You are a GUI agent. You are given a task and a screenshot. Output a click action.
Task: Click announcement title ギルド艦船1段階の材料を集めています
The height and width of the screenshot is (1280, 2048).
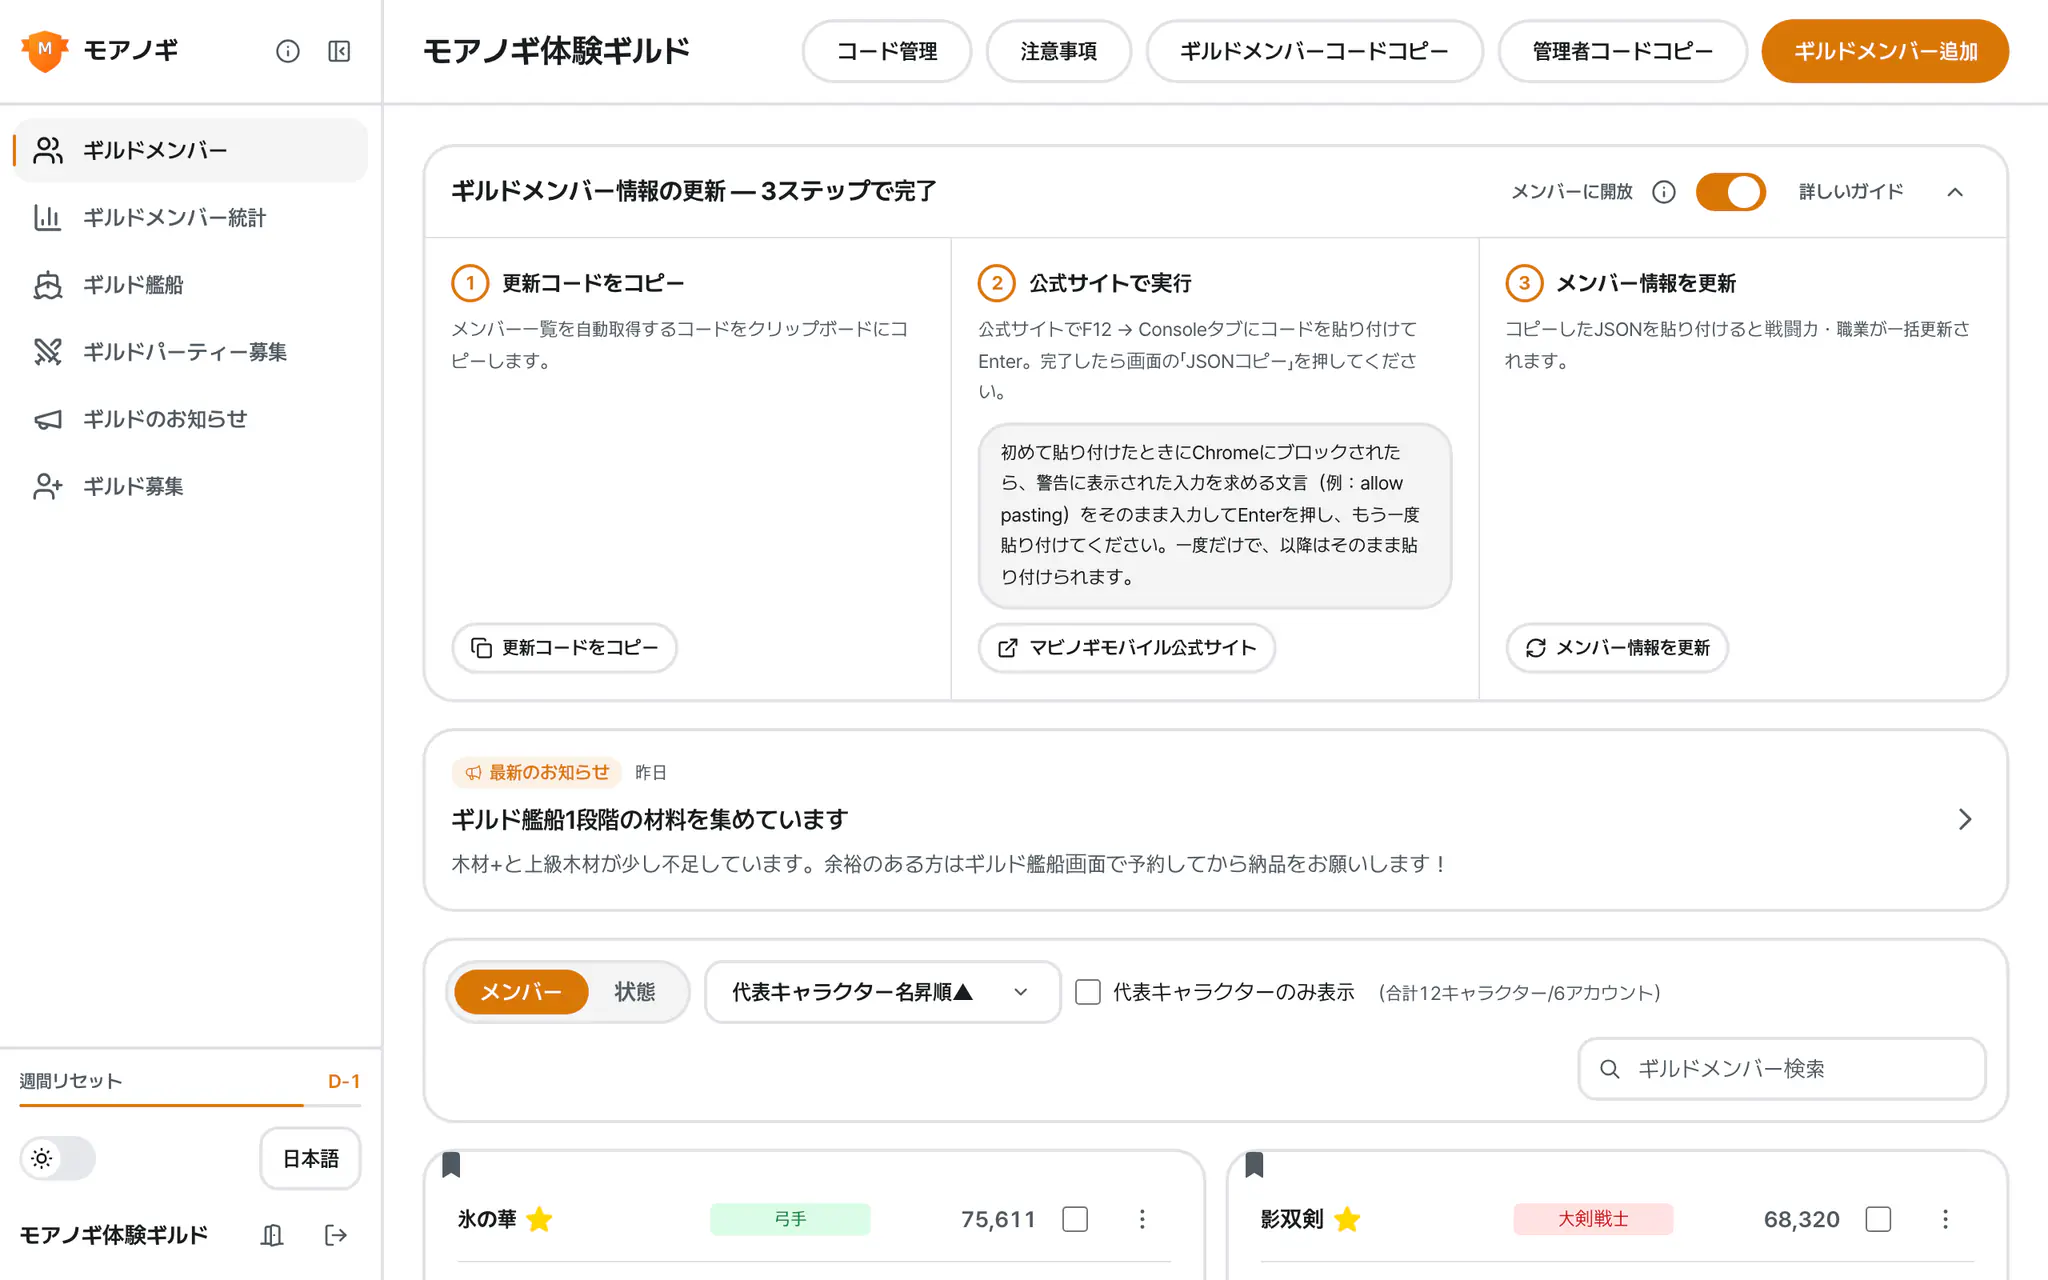point(650,820)
